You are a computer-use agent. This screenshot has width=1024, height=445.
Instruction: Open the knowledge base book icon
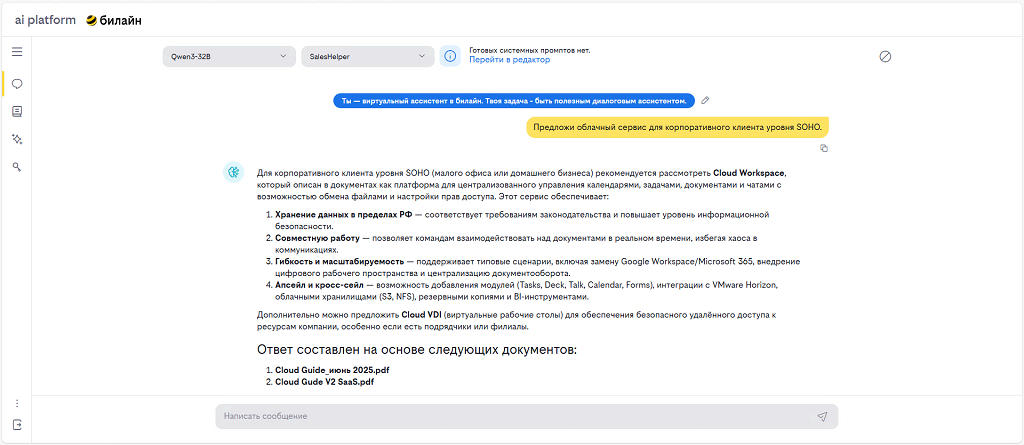click(x=17, y=112)
